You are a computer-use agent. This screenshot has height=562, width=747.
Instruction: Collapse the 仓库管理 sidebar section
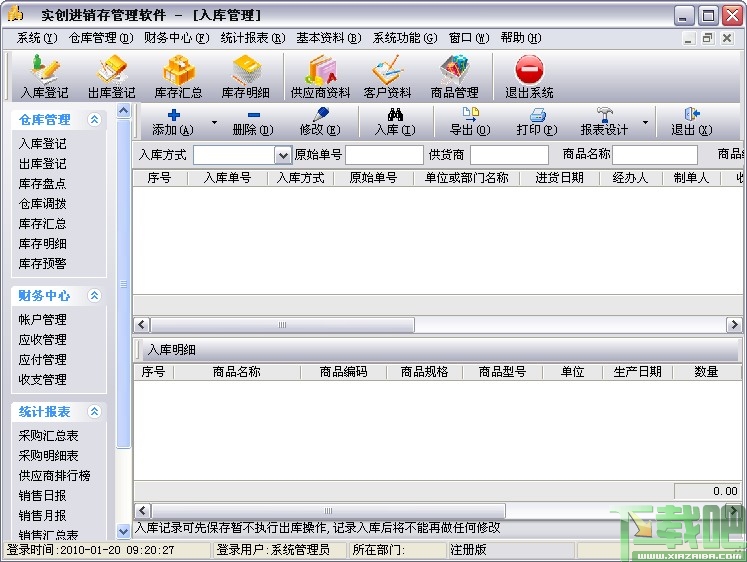point(94,119)
